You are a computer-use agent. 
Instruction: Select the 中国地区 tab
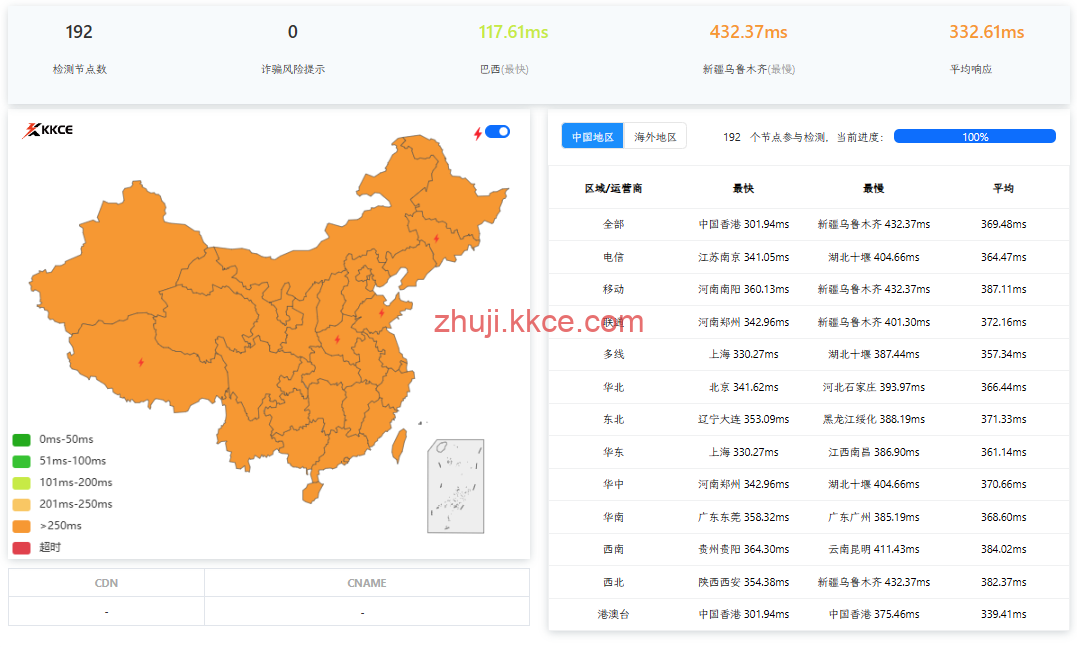coord(593,137)
